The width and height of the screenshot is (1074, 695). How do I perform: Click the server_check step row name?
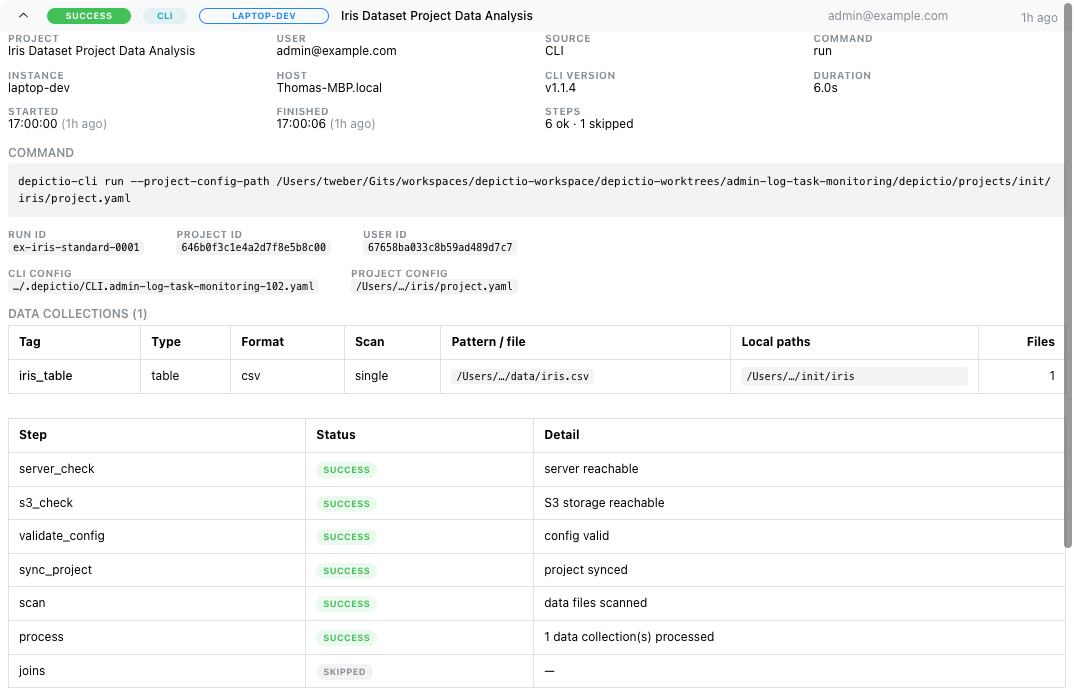tap(57, 469)
